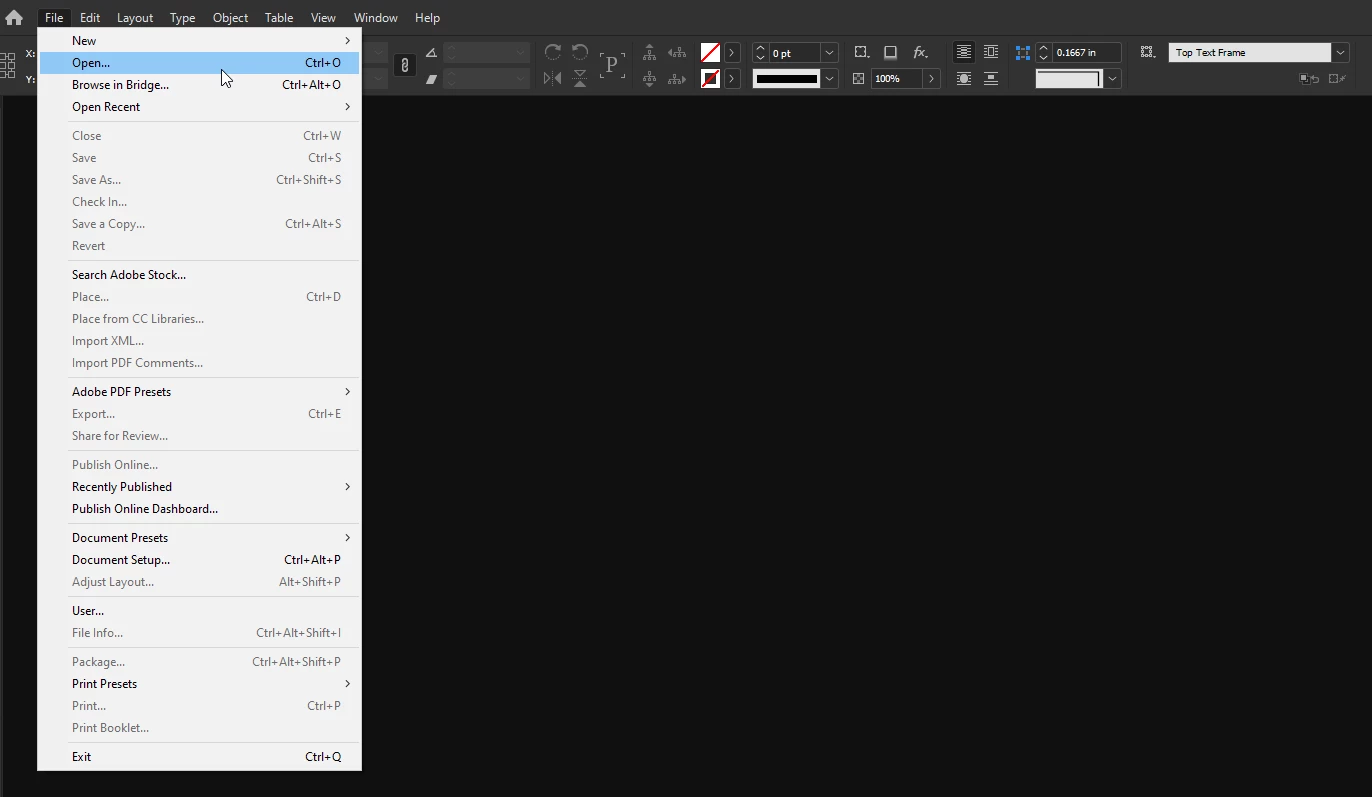1372x797 pixels.
Task: Click the Fill color swatch
Action: tap(710, 52)
